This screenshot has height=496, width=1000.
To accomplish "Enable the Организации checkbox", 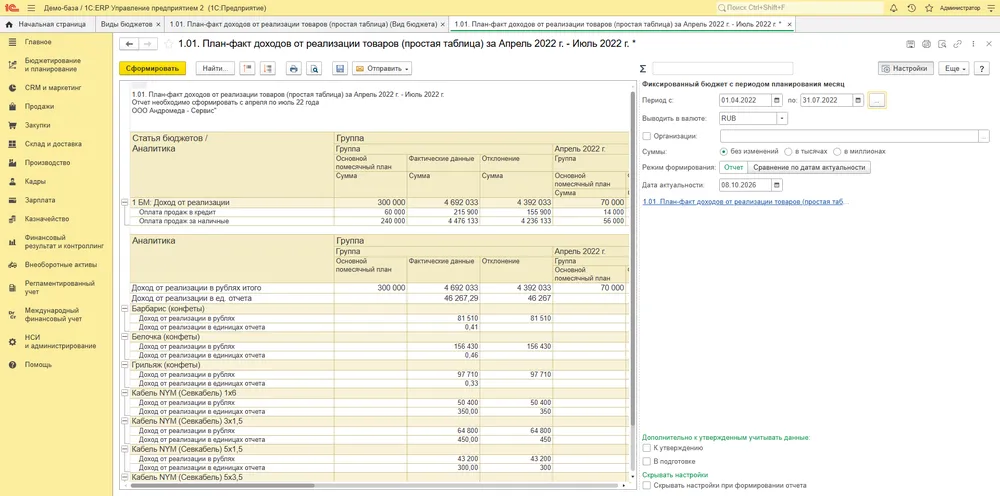I will click(x=647, y=136).
